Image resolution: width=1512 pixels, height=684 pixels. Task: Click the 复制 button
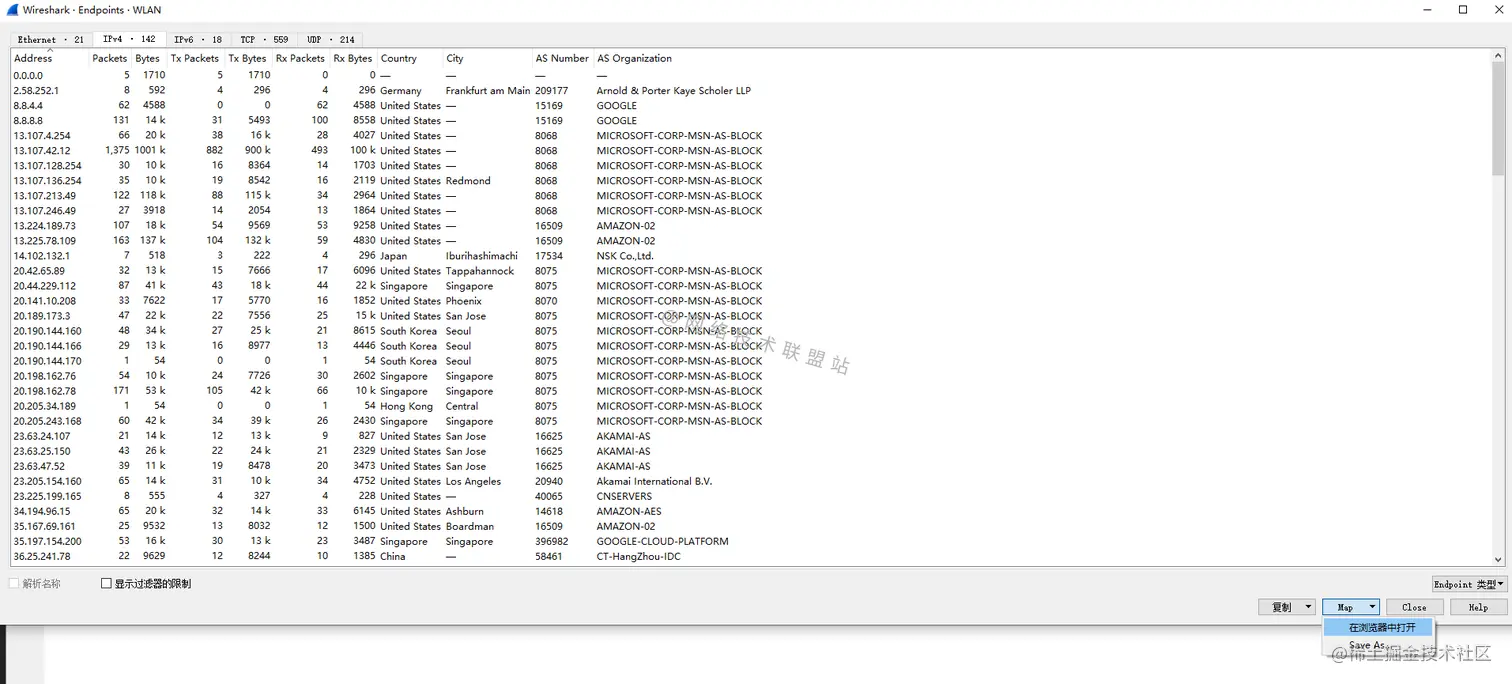1280,607
